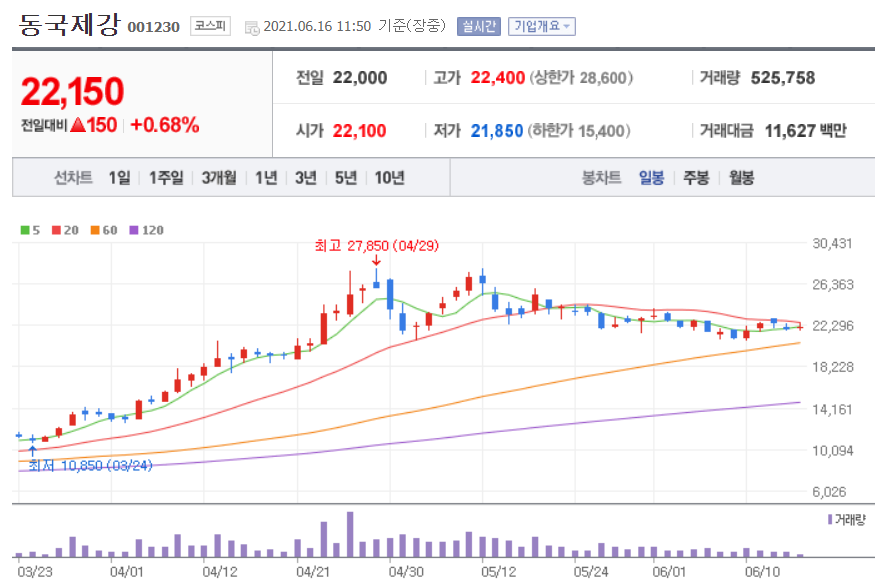The width and height of the screenshot is (875, 585).
Task: Click the 시가 22,100 open price value
Action: point(360,131)
